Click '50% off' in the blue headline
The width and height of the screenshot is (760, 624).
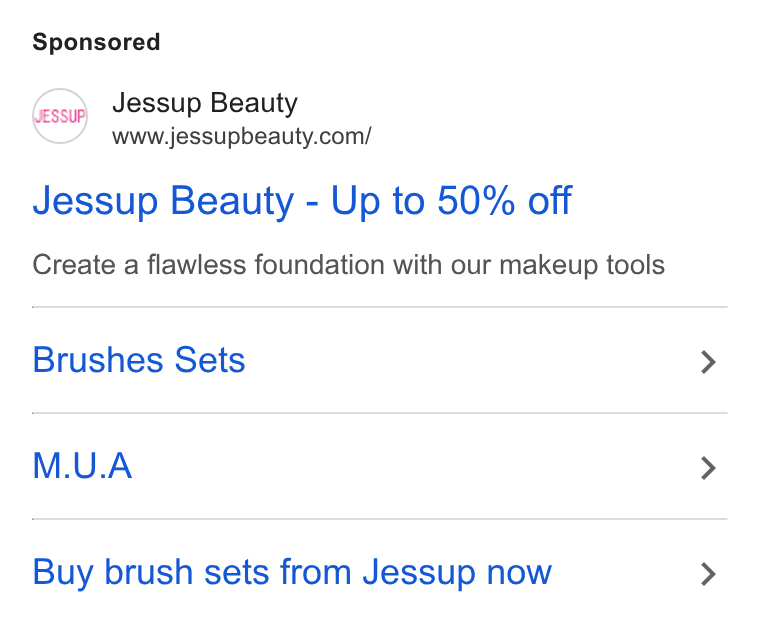tap(505, 200)
